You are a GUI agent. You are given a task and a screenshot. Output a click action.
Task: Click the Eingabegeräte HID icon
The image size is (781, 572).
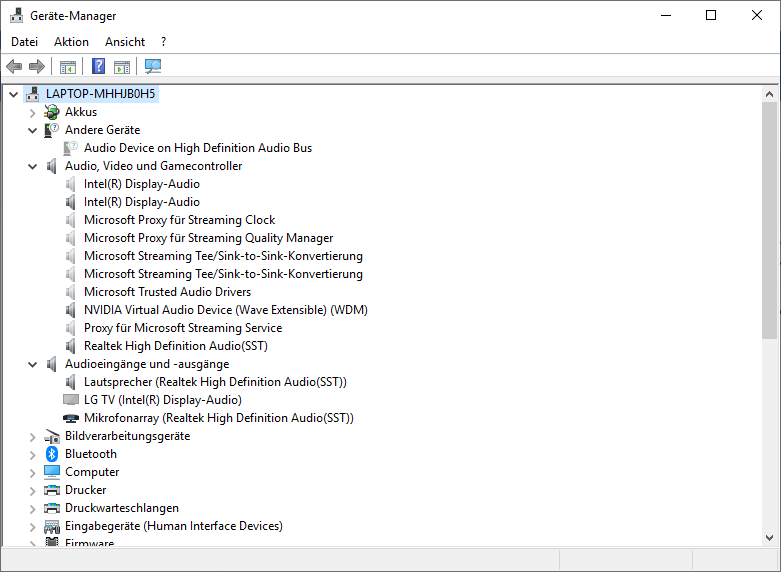coord(52,526)
